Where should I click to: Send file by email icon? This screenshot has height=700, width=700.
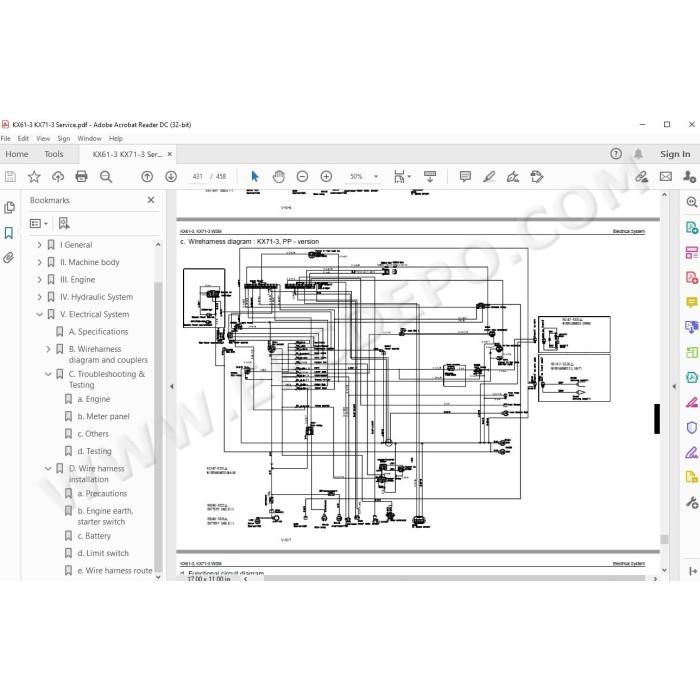click(x=666, y=177)
